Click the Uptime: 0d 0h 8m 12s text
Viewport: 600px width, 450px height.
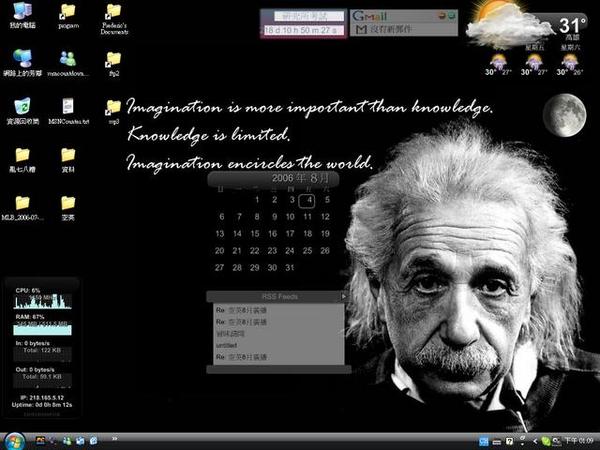(x=42, y=405)
